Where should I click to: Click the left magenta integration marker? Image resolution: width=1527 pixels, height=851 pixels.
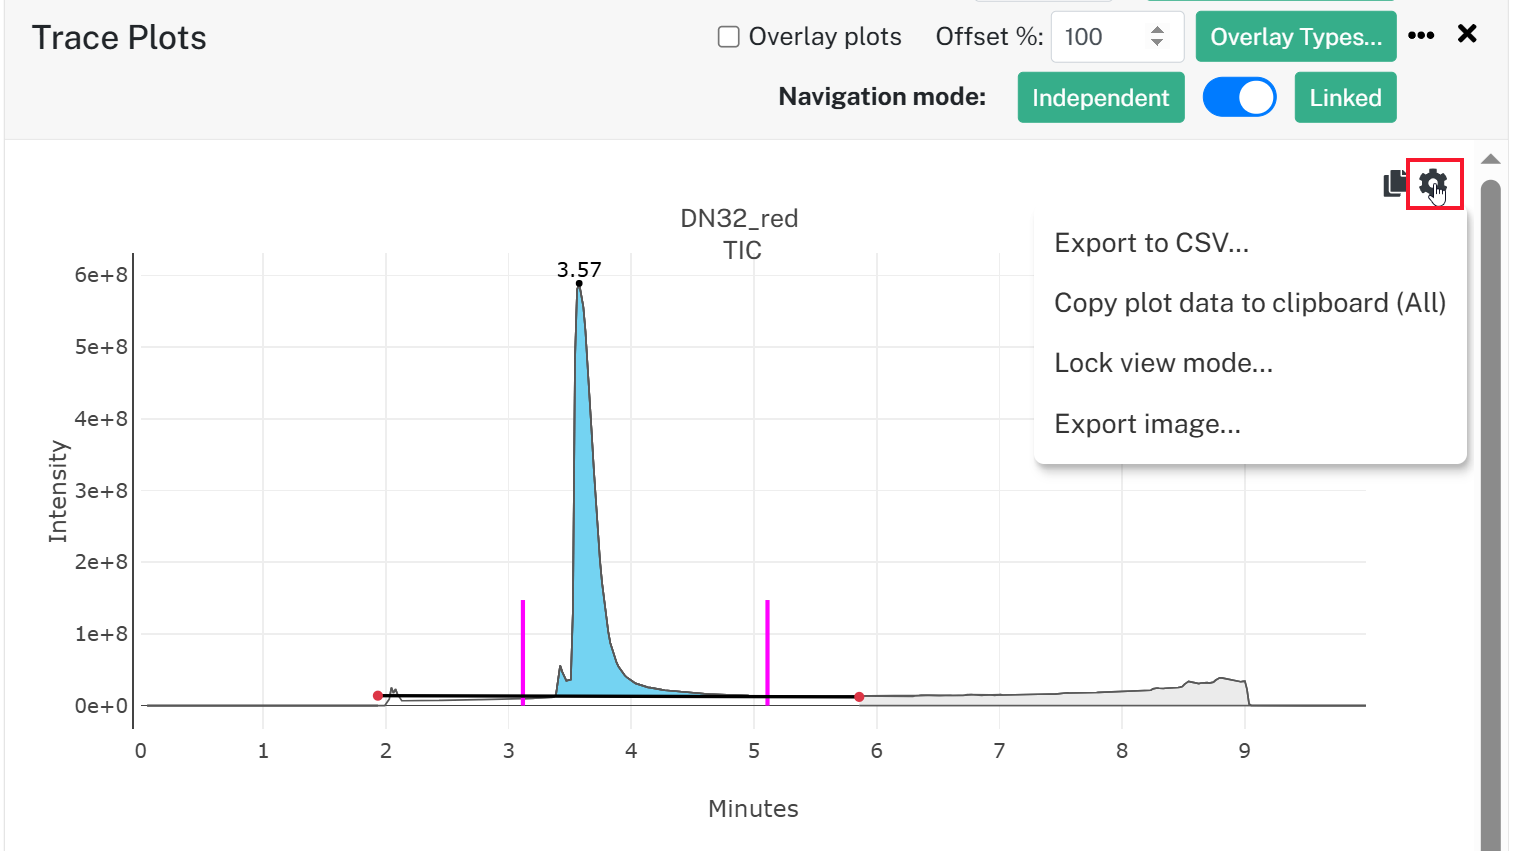523,652
